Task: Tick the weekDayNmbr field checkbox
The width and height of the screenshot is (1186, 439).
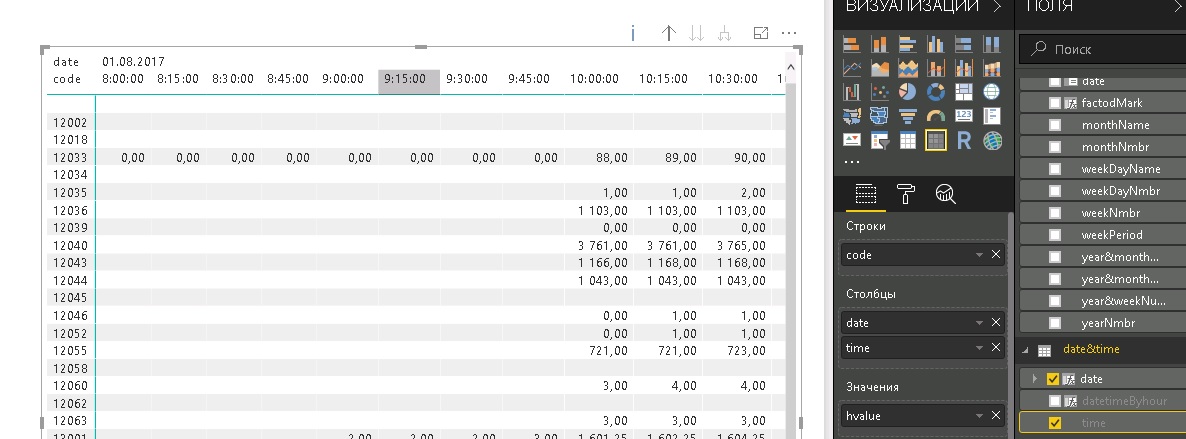Action: click(1055, 191)
